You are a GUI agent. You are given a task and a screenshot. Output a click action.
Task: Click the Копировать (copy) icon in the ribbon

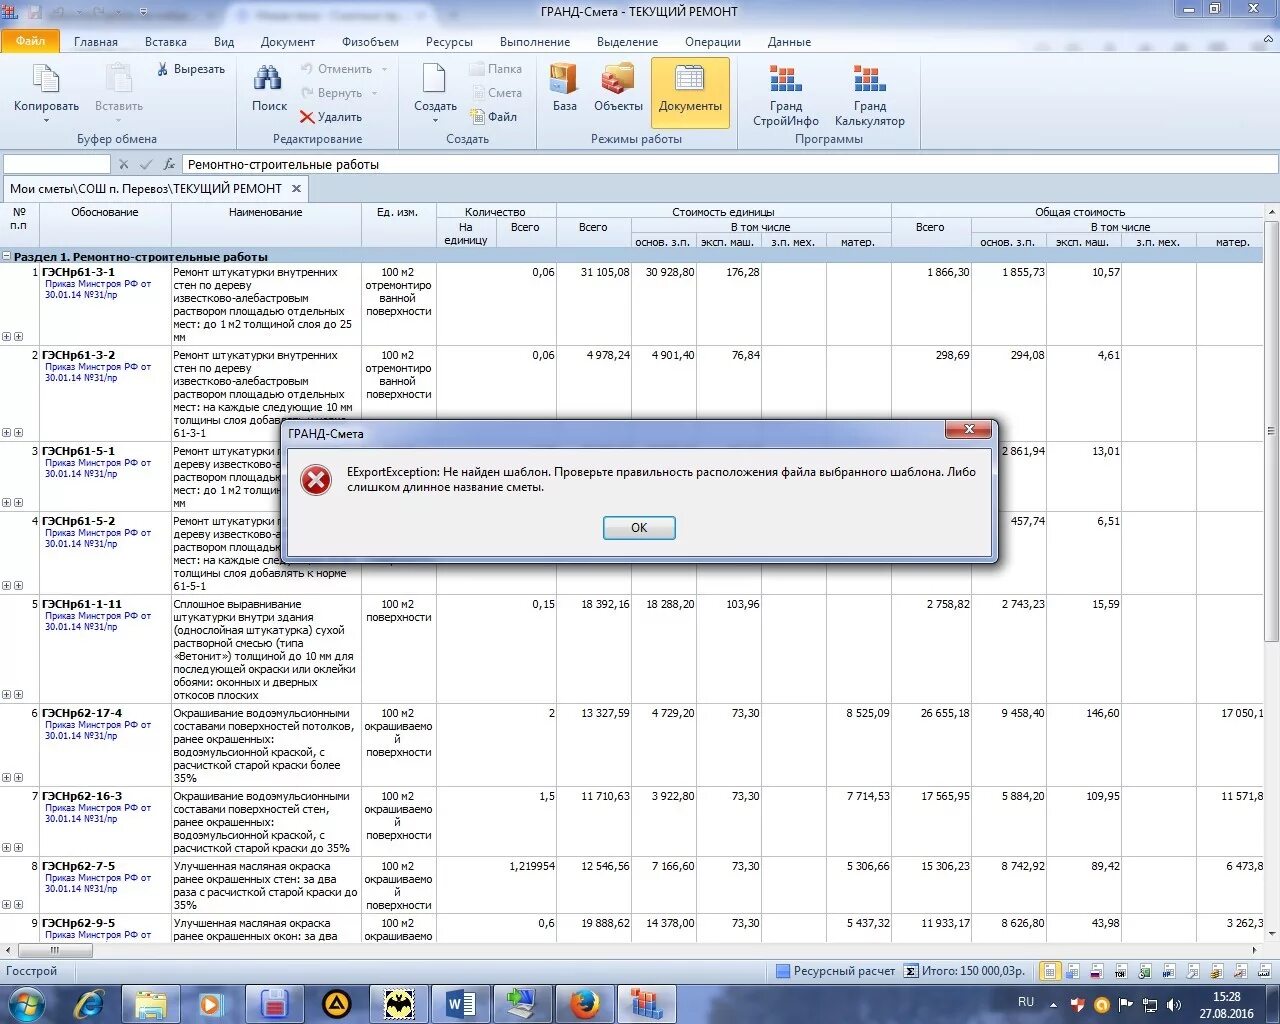[46, 81]
